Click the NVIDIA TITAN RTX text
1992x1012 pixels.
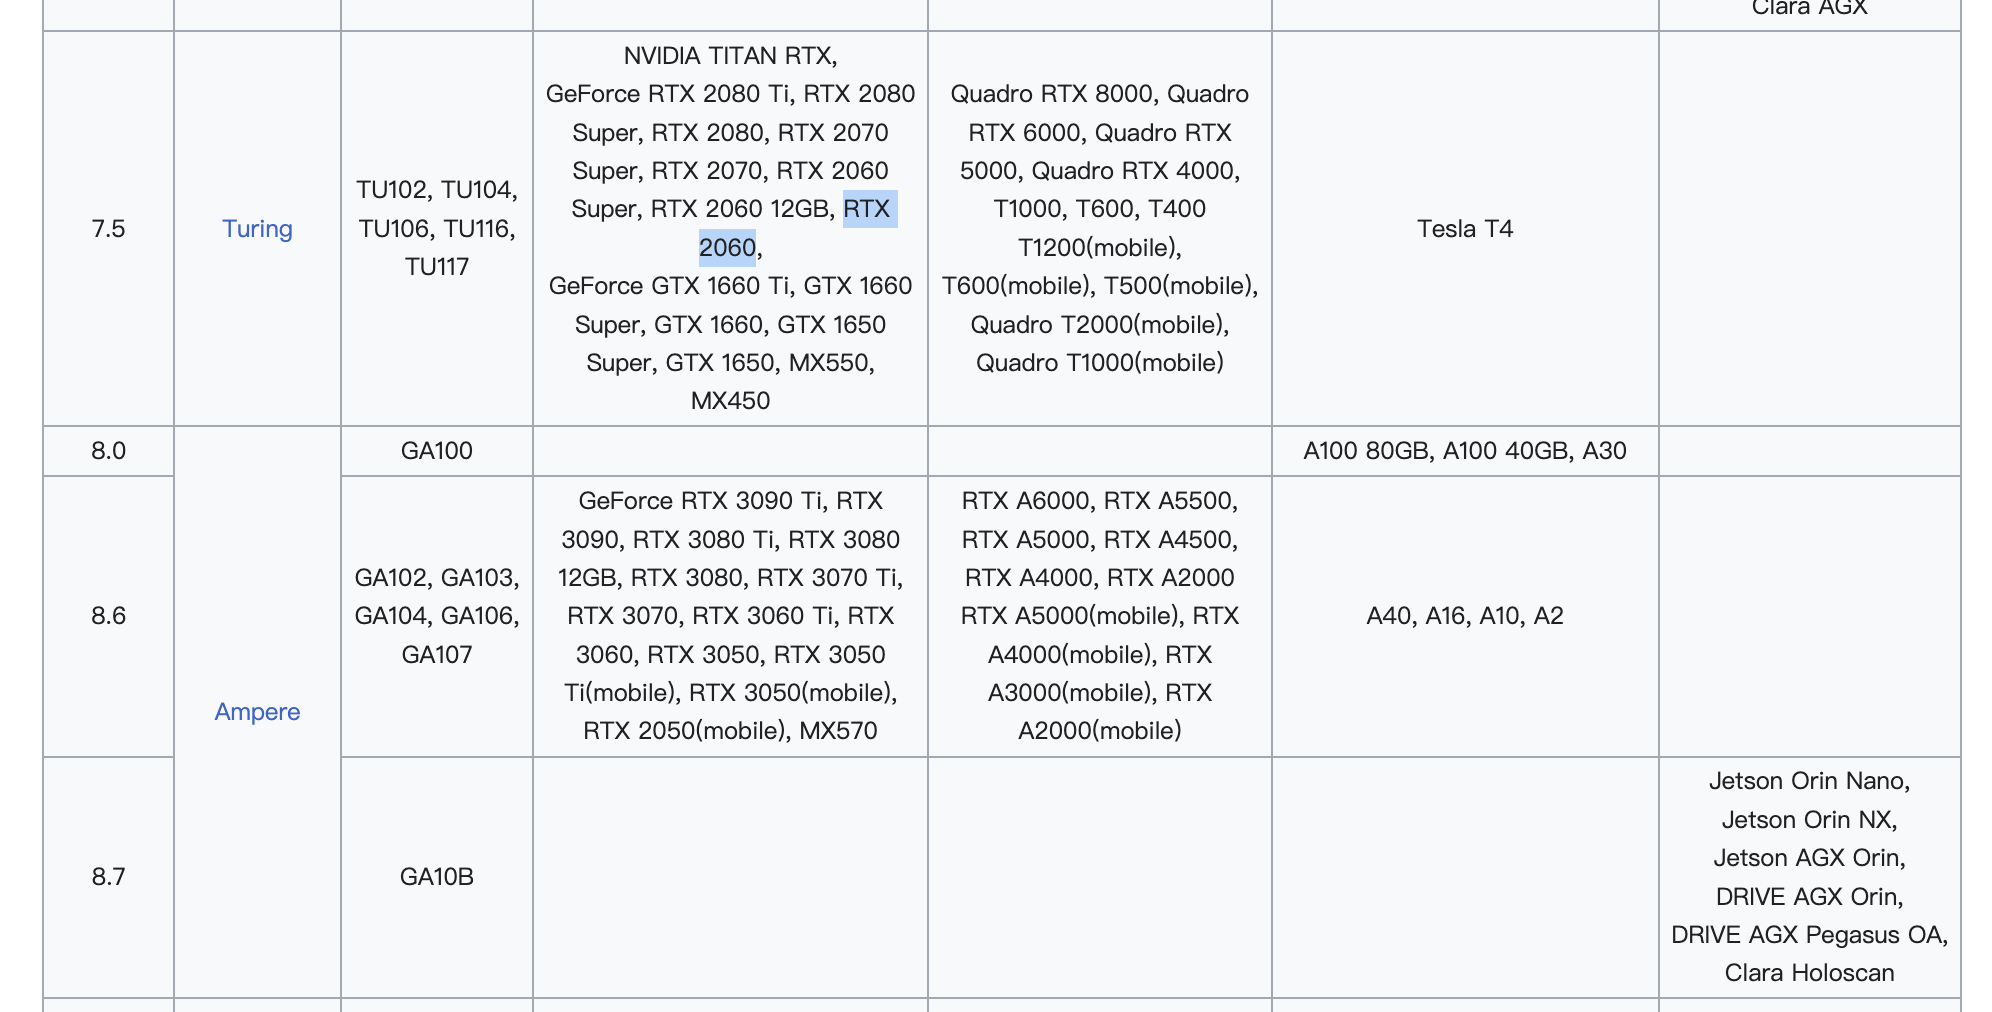coord(727,56)
